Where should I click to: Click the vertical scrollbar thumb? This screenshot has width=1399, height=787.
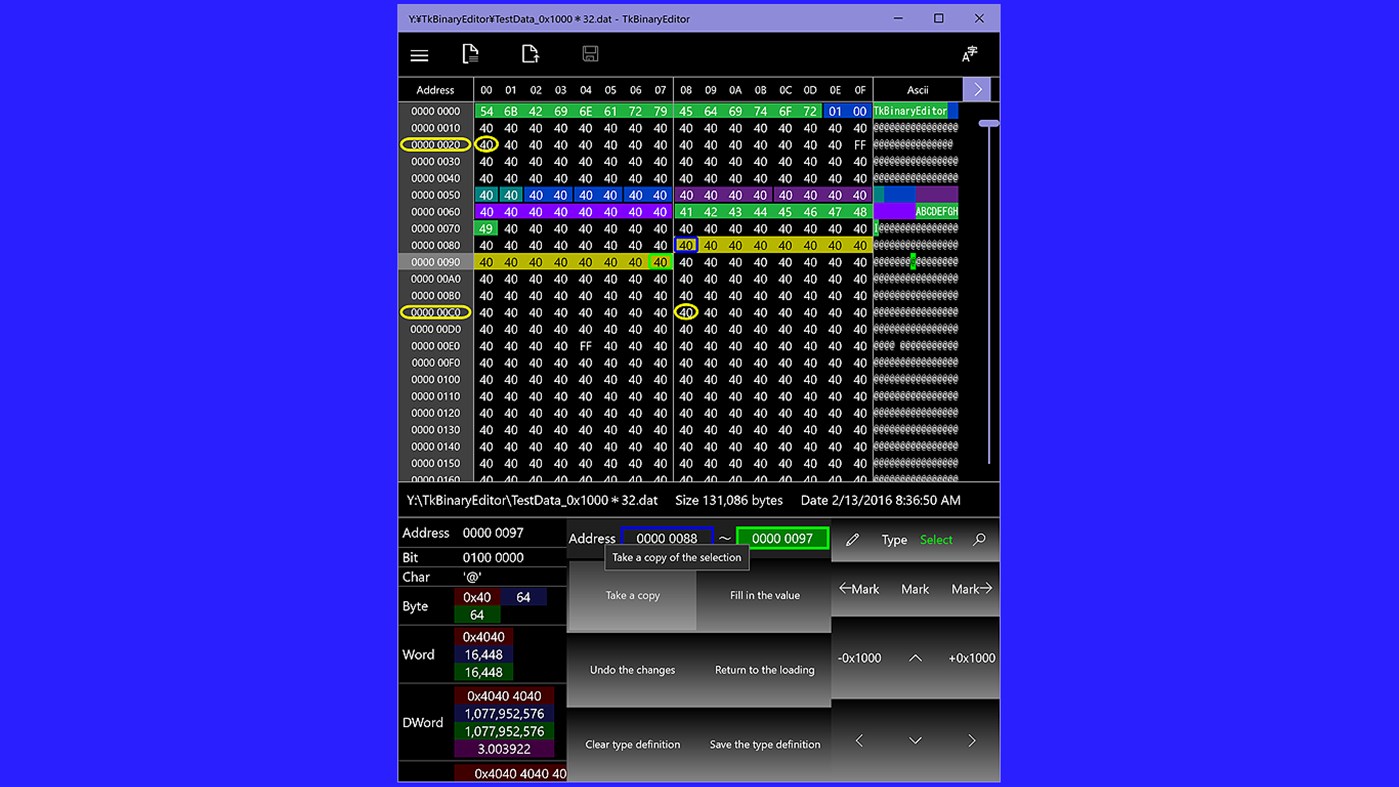pyautogui.click(x=988, y=122)
